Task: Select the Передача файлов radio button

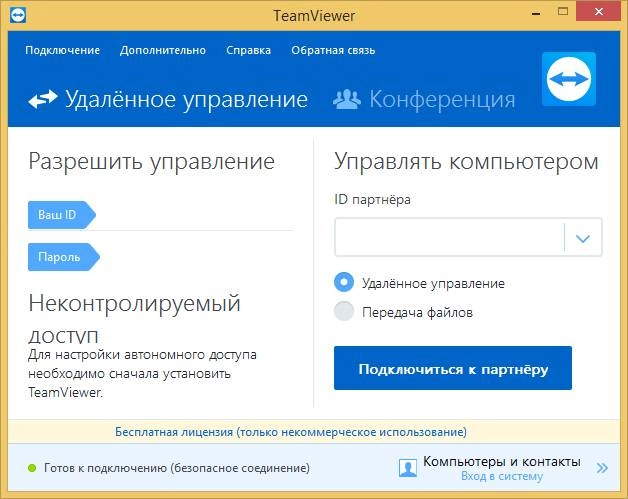Action: click(344, 311)
